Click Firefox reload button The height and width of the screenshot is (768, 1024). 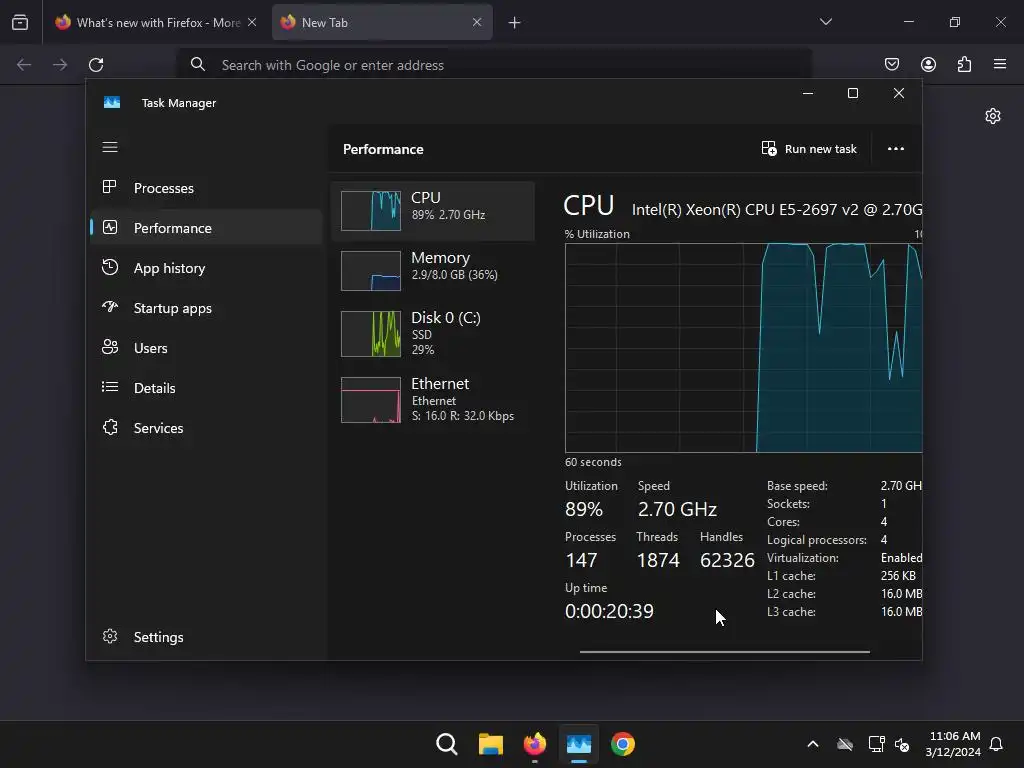[x=96, y=65]
